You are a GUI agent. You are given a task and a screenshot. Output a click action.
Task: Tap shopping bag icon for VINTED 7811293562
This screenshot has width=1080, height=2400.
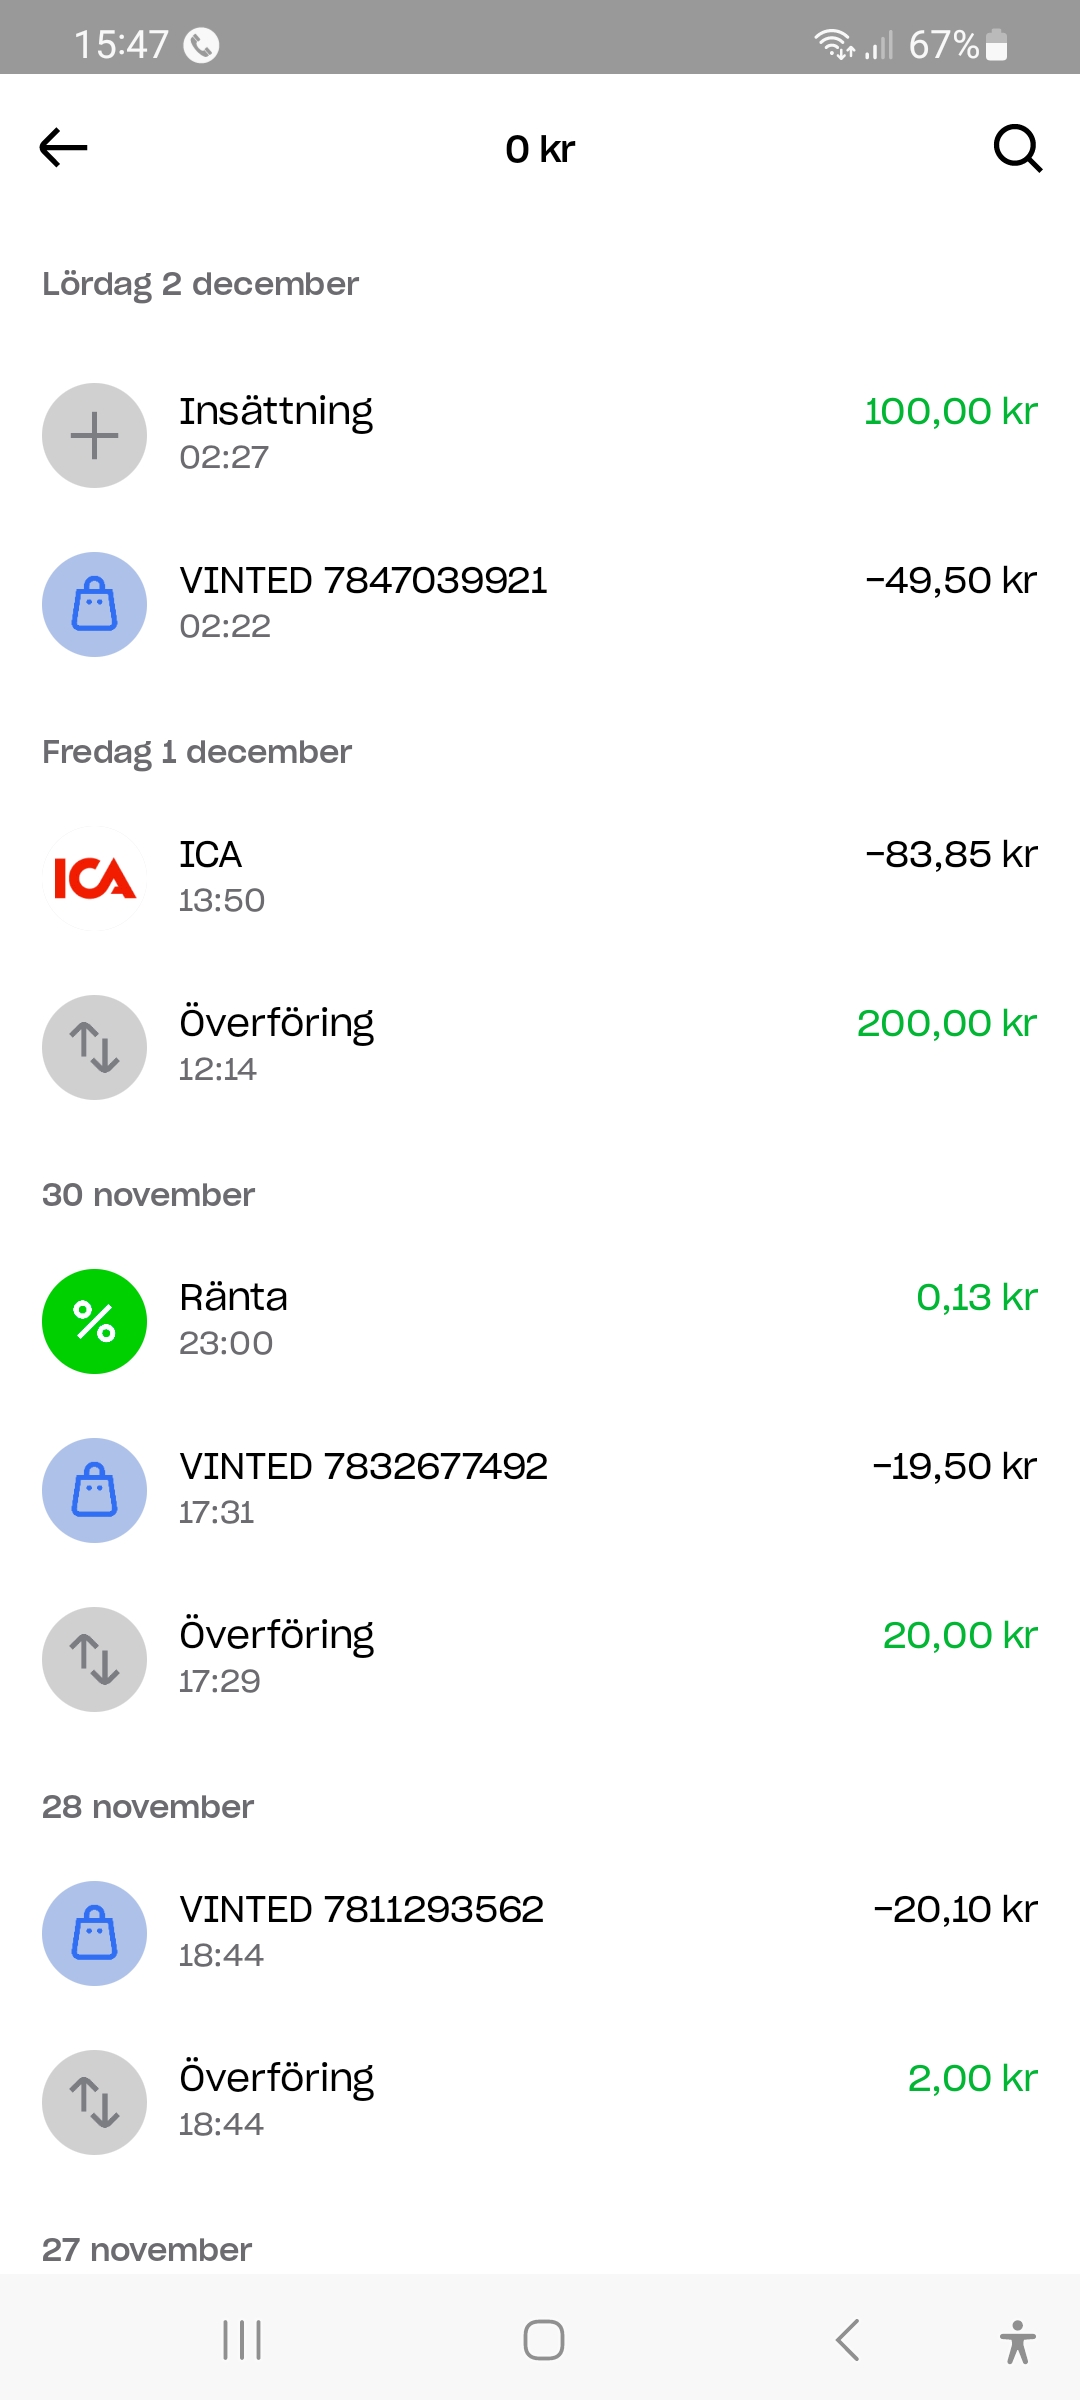click(94, 1933)
